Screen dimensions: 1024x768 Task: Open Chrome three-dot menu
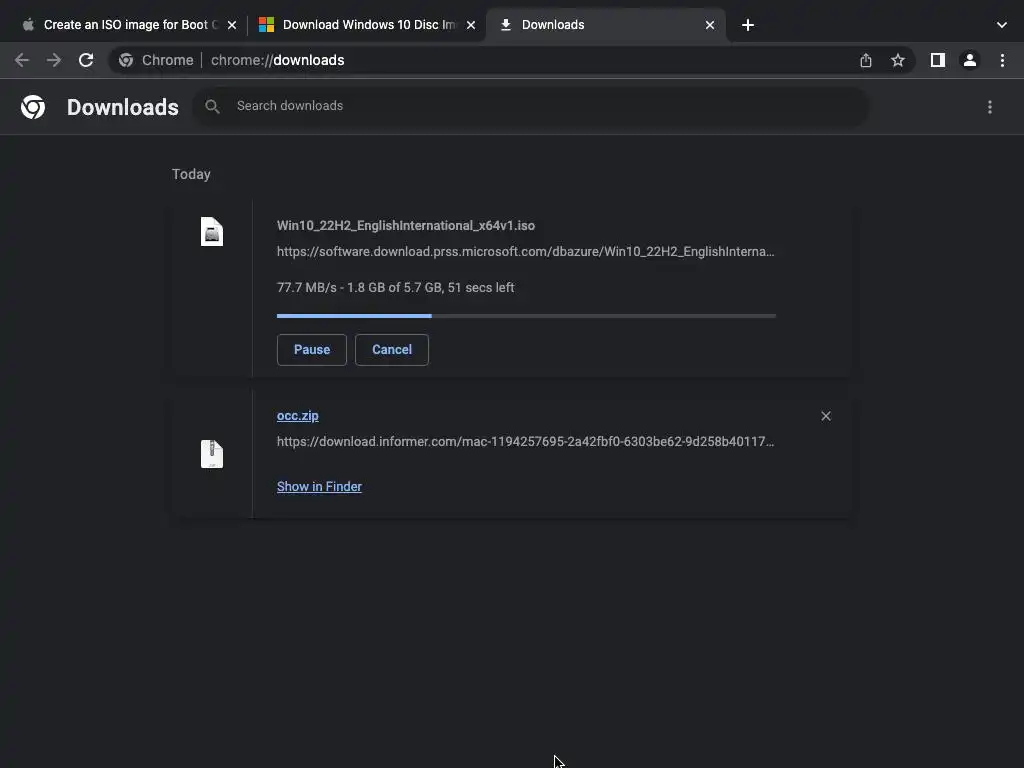pos(1002,60)
